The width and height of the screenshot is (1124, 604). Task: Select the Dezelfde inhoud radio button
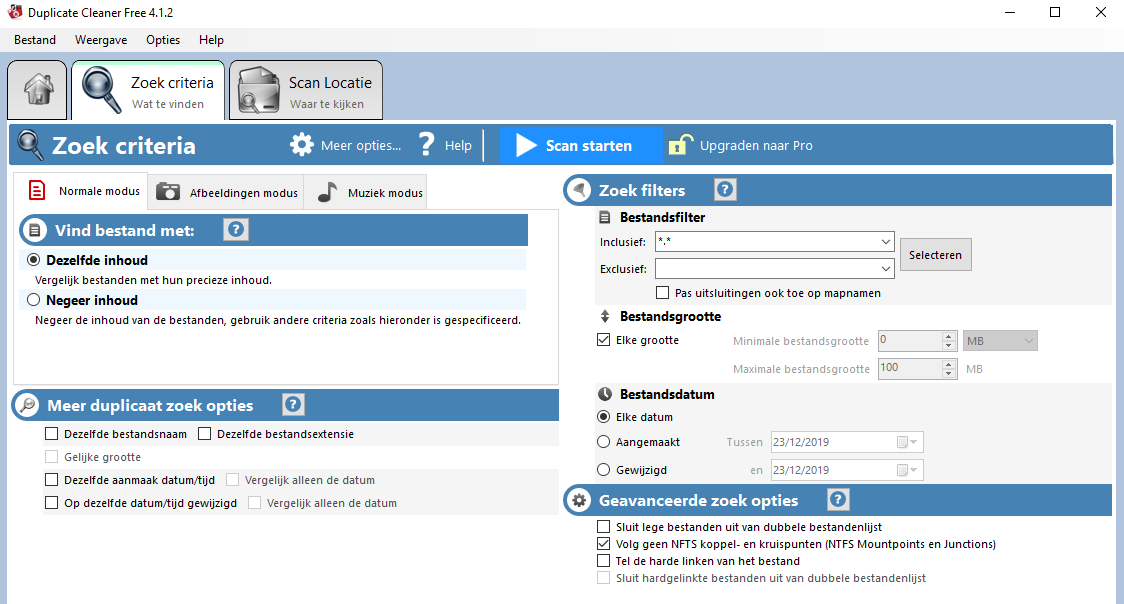click(34, 260)
